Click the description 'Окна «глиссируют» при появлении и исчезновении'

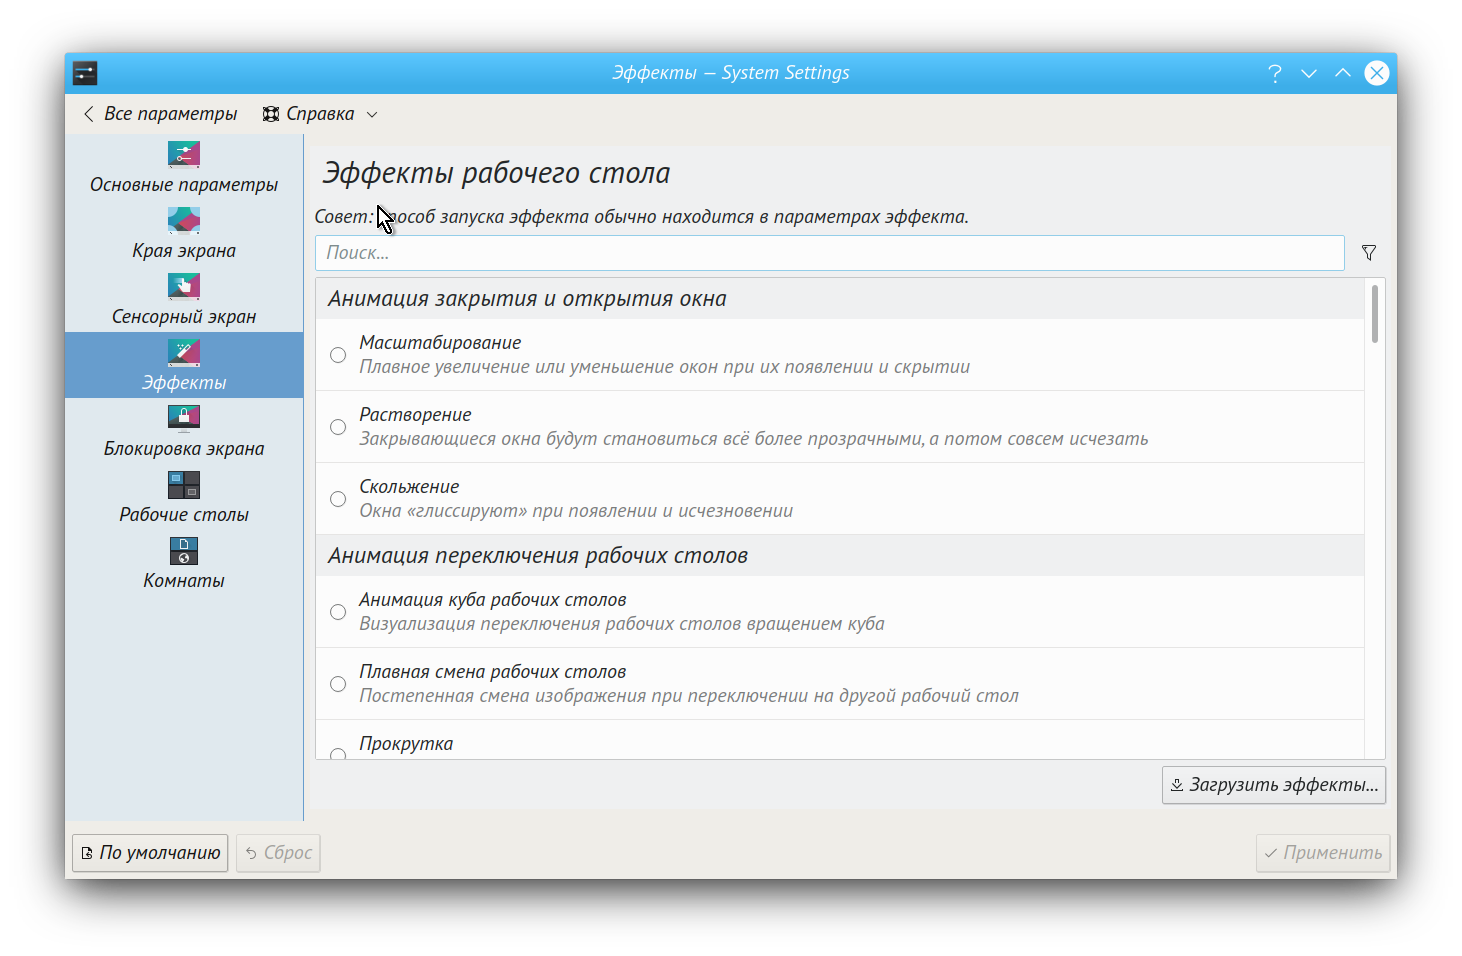pos(576,511)
